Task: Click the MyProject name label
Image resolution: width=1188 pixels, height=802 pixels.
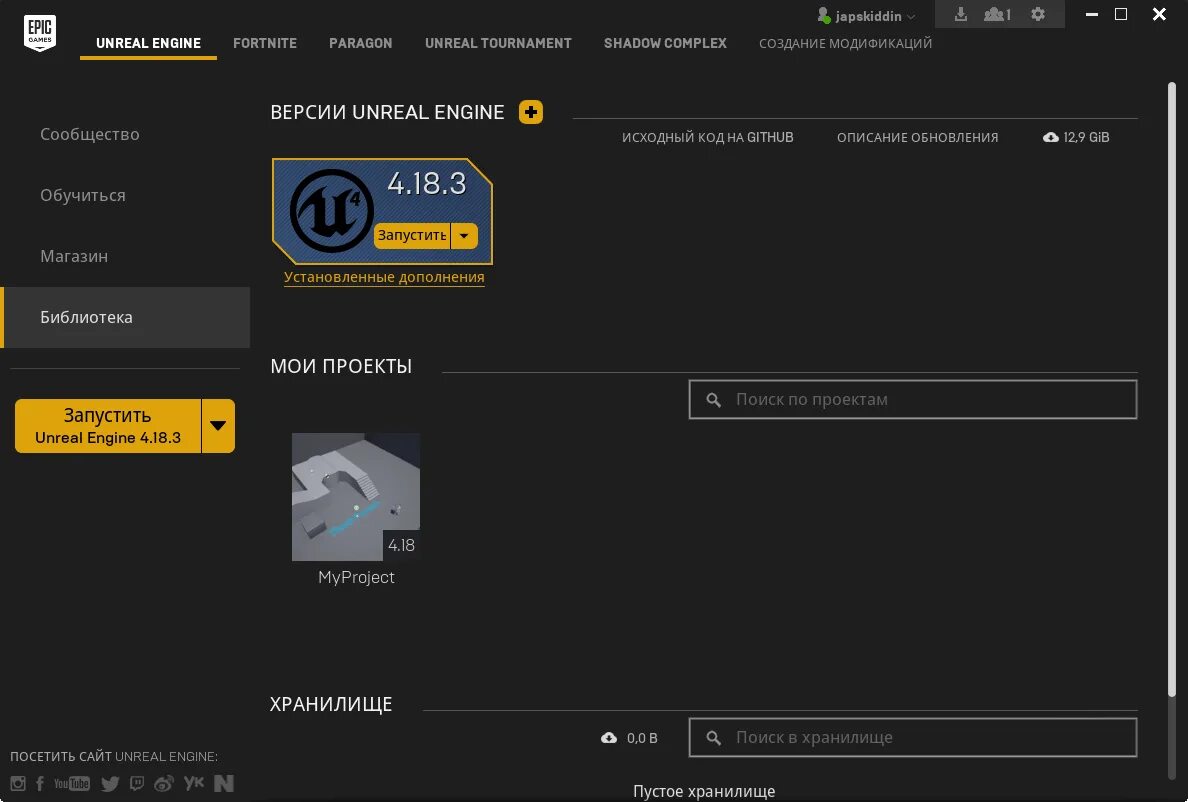Action: pyautogui.click(x=356, y=577)
